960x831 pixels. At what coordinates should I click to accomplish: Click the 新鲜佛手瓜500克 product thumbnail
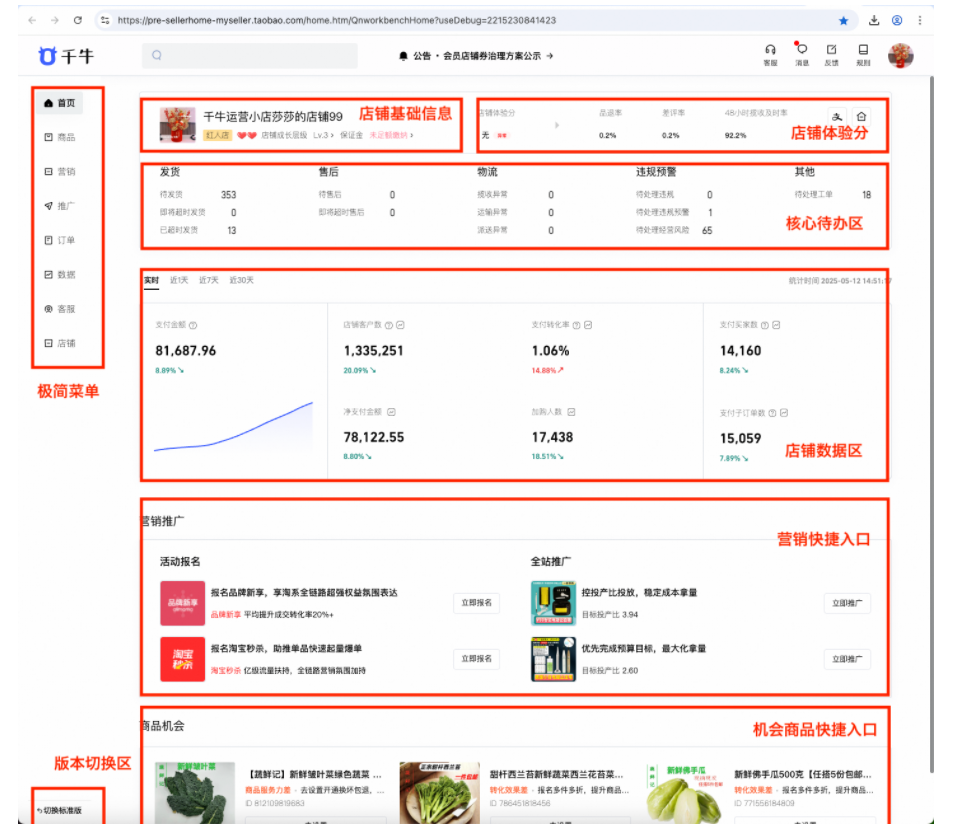[686, 794]
